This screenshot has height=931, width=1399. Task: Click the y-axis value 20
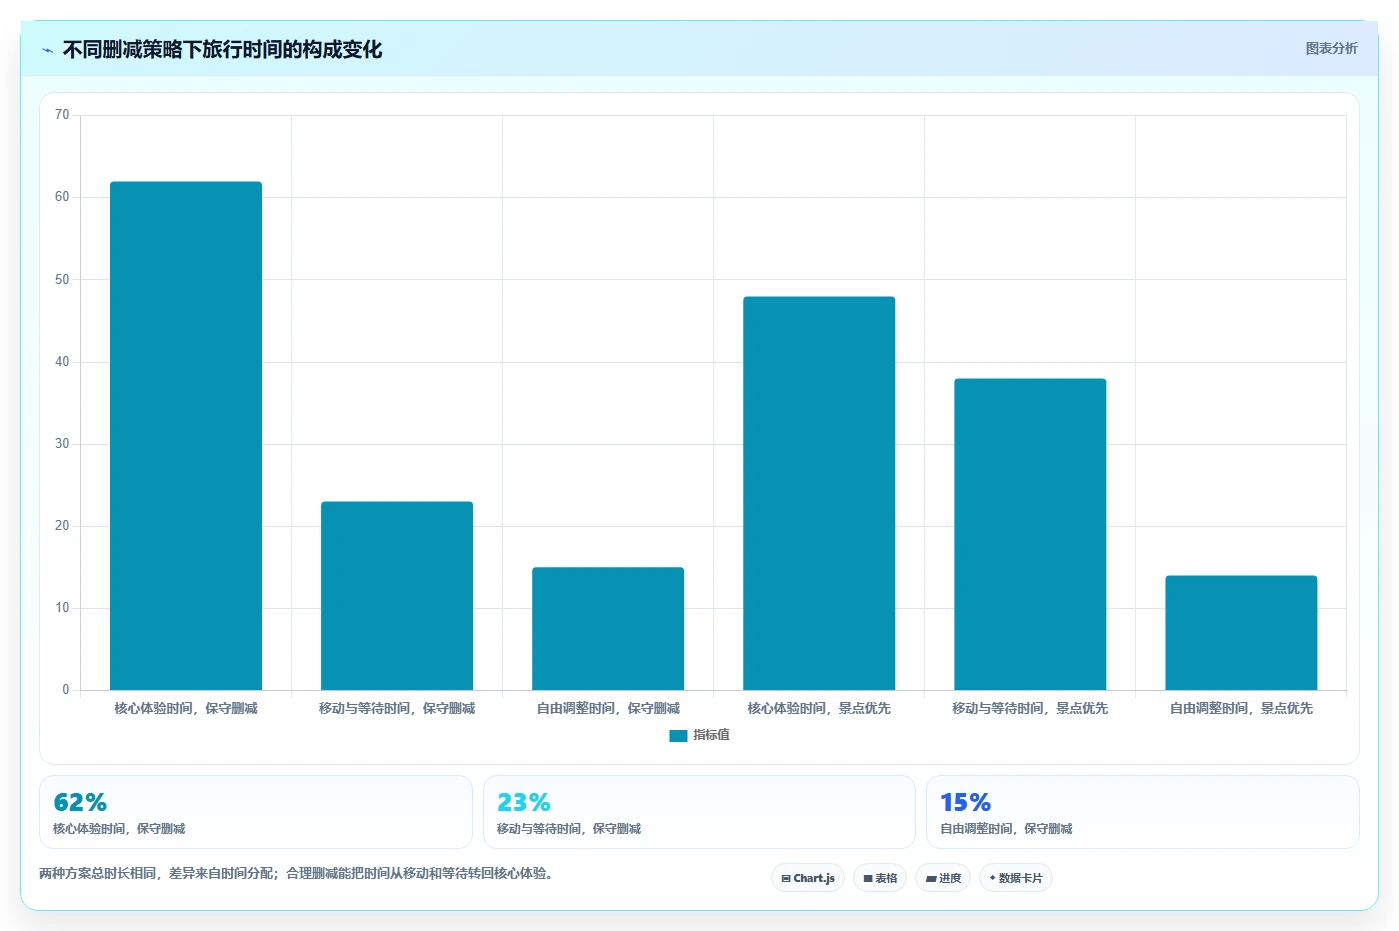pos(62,525)
